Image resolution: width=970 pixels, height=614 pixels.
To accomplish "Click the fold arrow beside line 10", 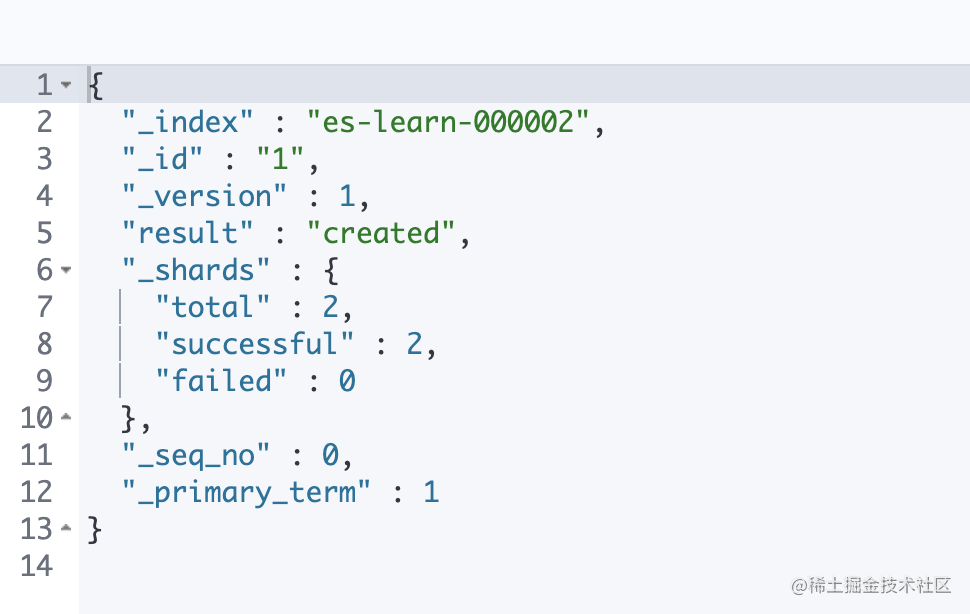I will coord(66,417).
